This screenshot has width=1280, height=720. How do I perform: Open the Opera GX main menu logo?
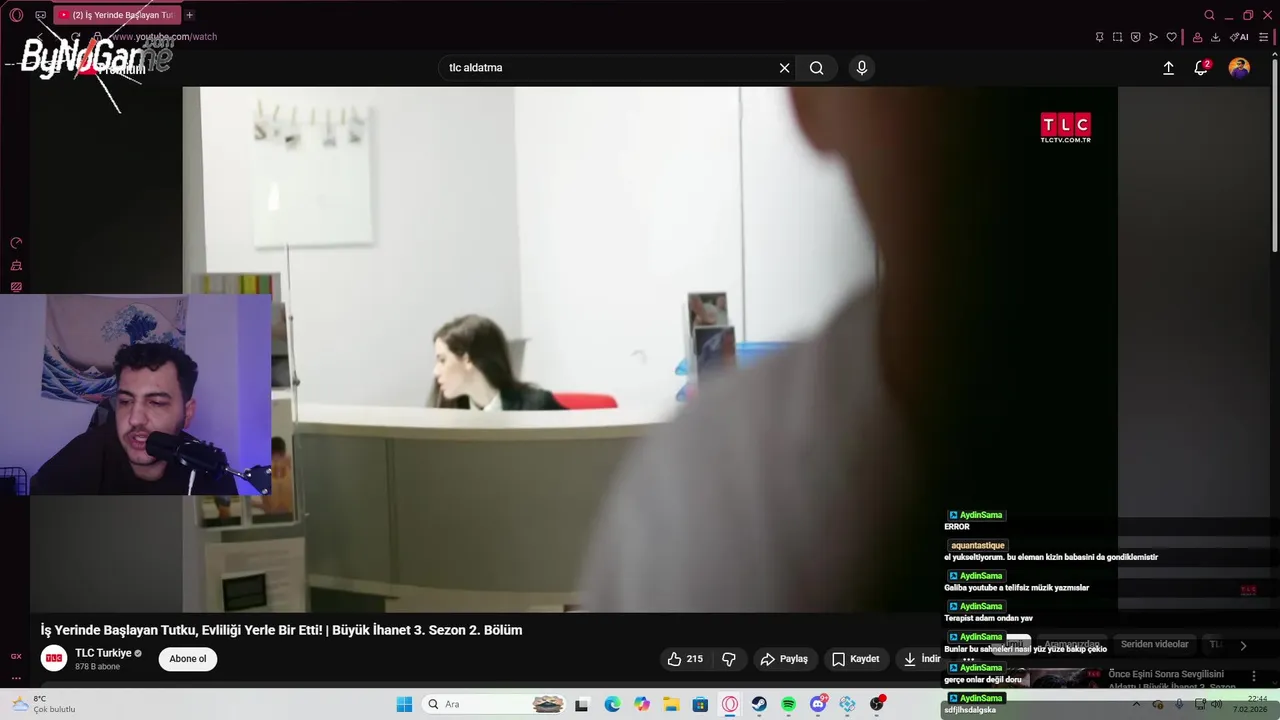[x=16, y=15]
